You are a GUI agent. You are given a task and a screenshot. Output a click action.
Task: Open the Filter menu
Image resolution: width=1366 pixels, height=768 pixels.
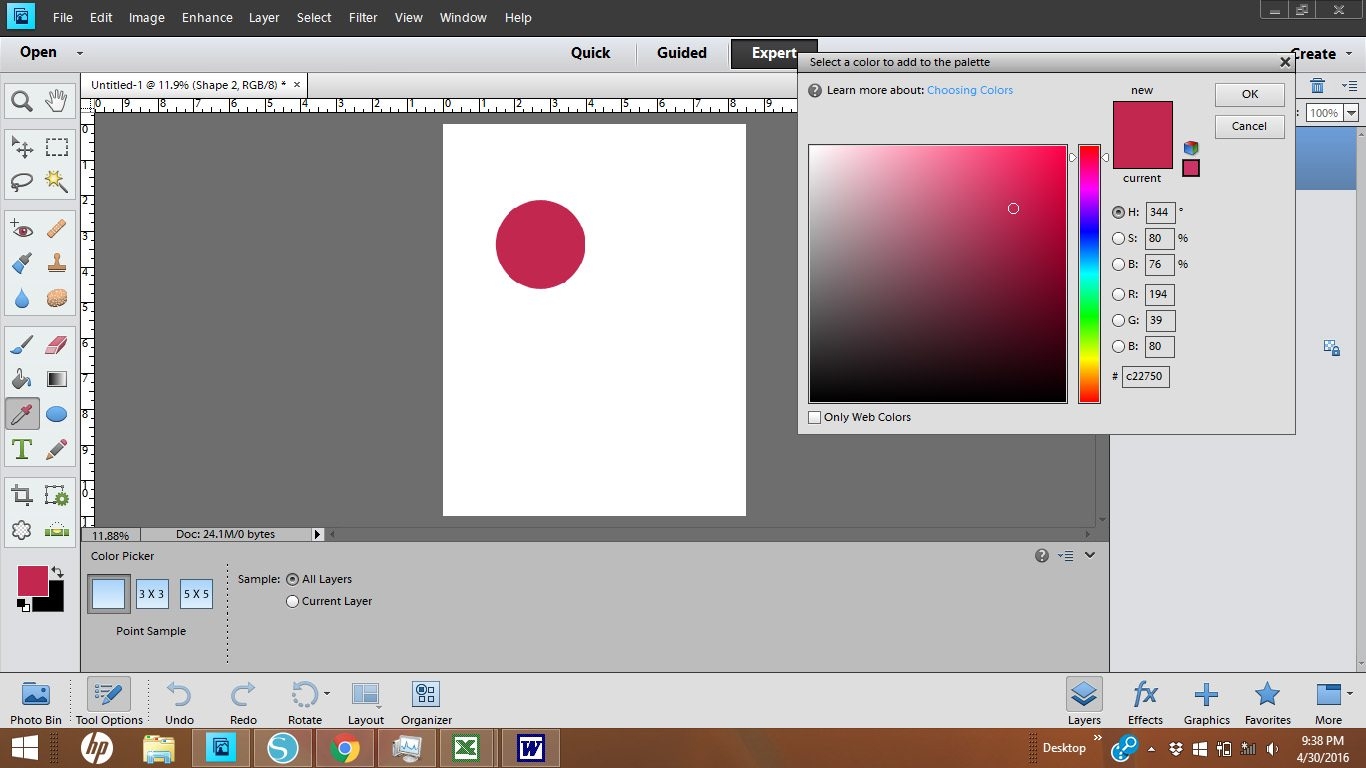[363, 18]
